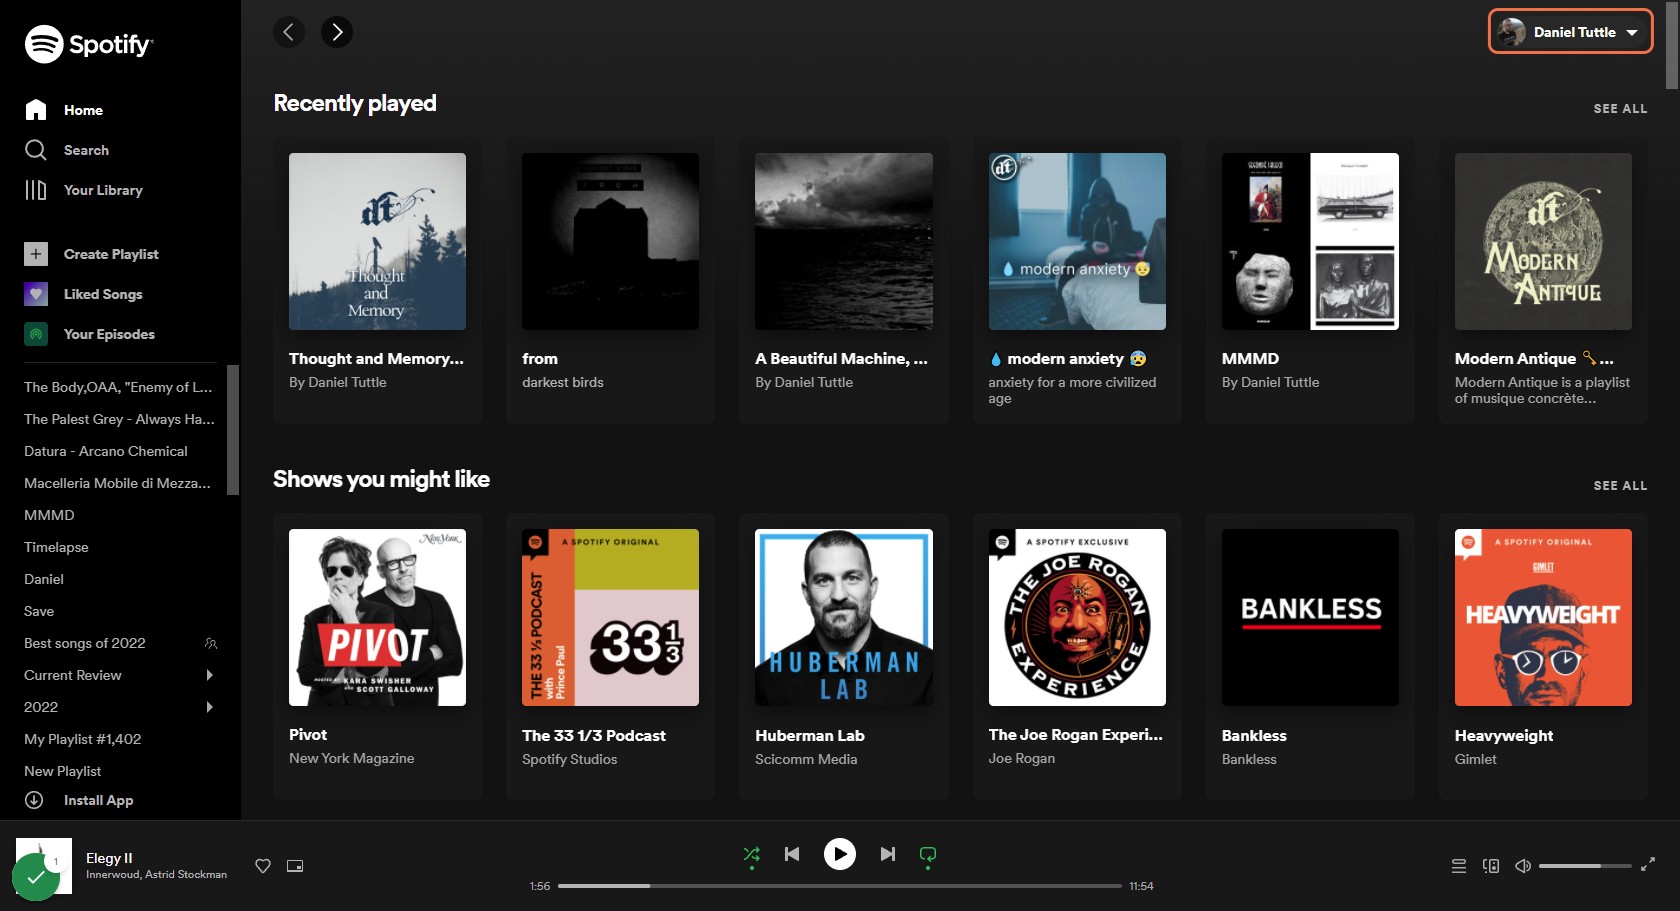Adjust the volume slider

tap(1585, 866)
